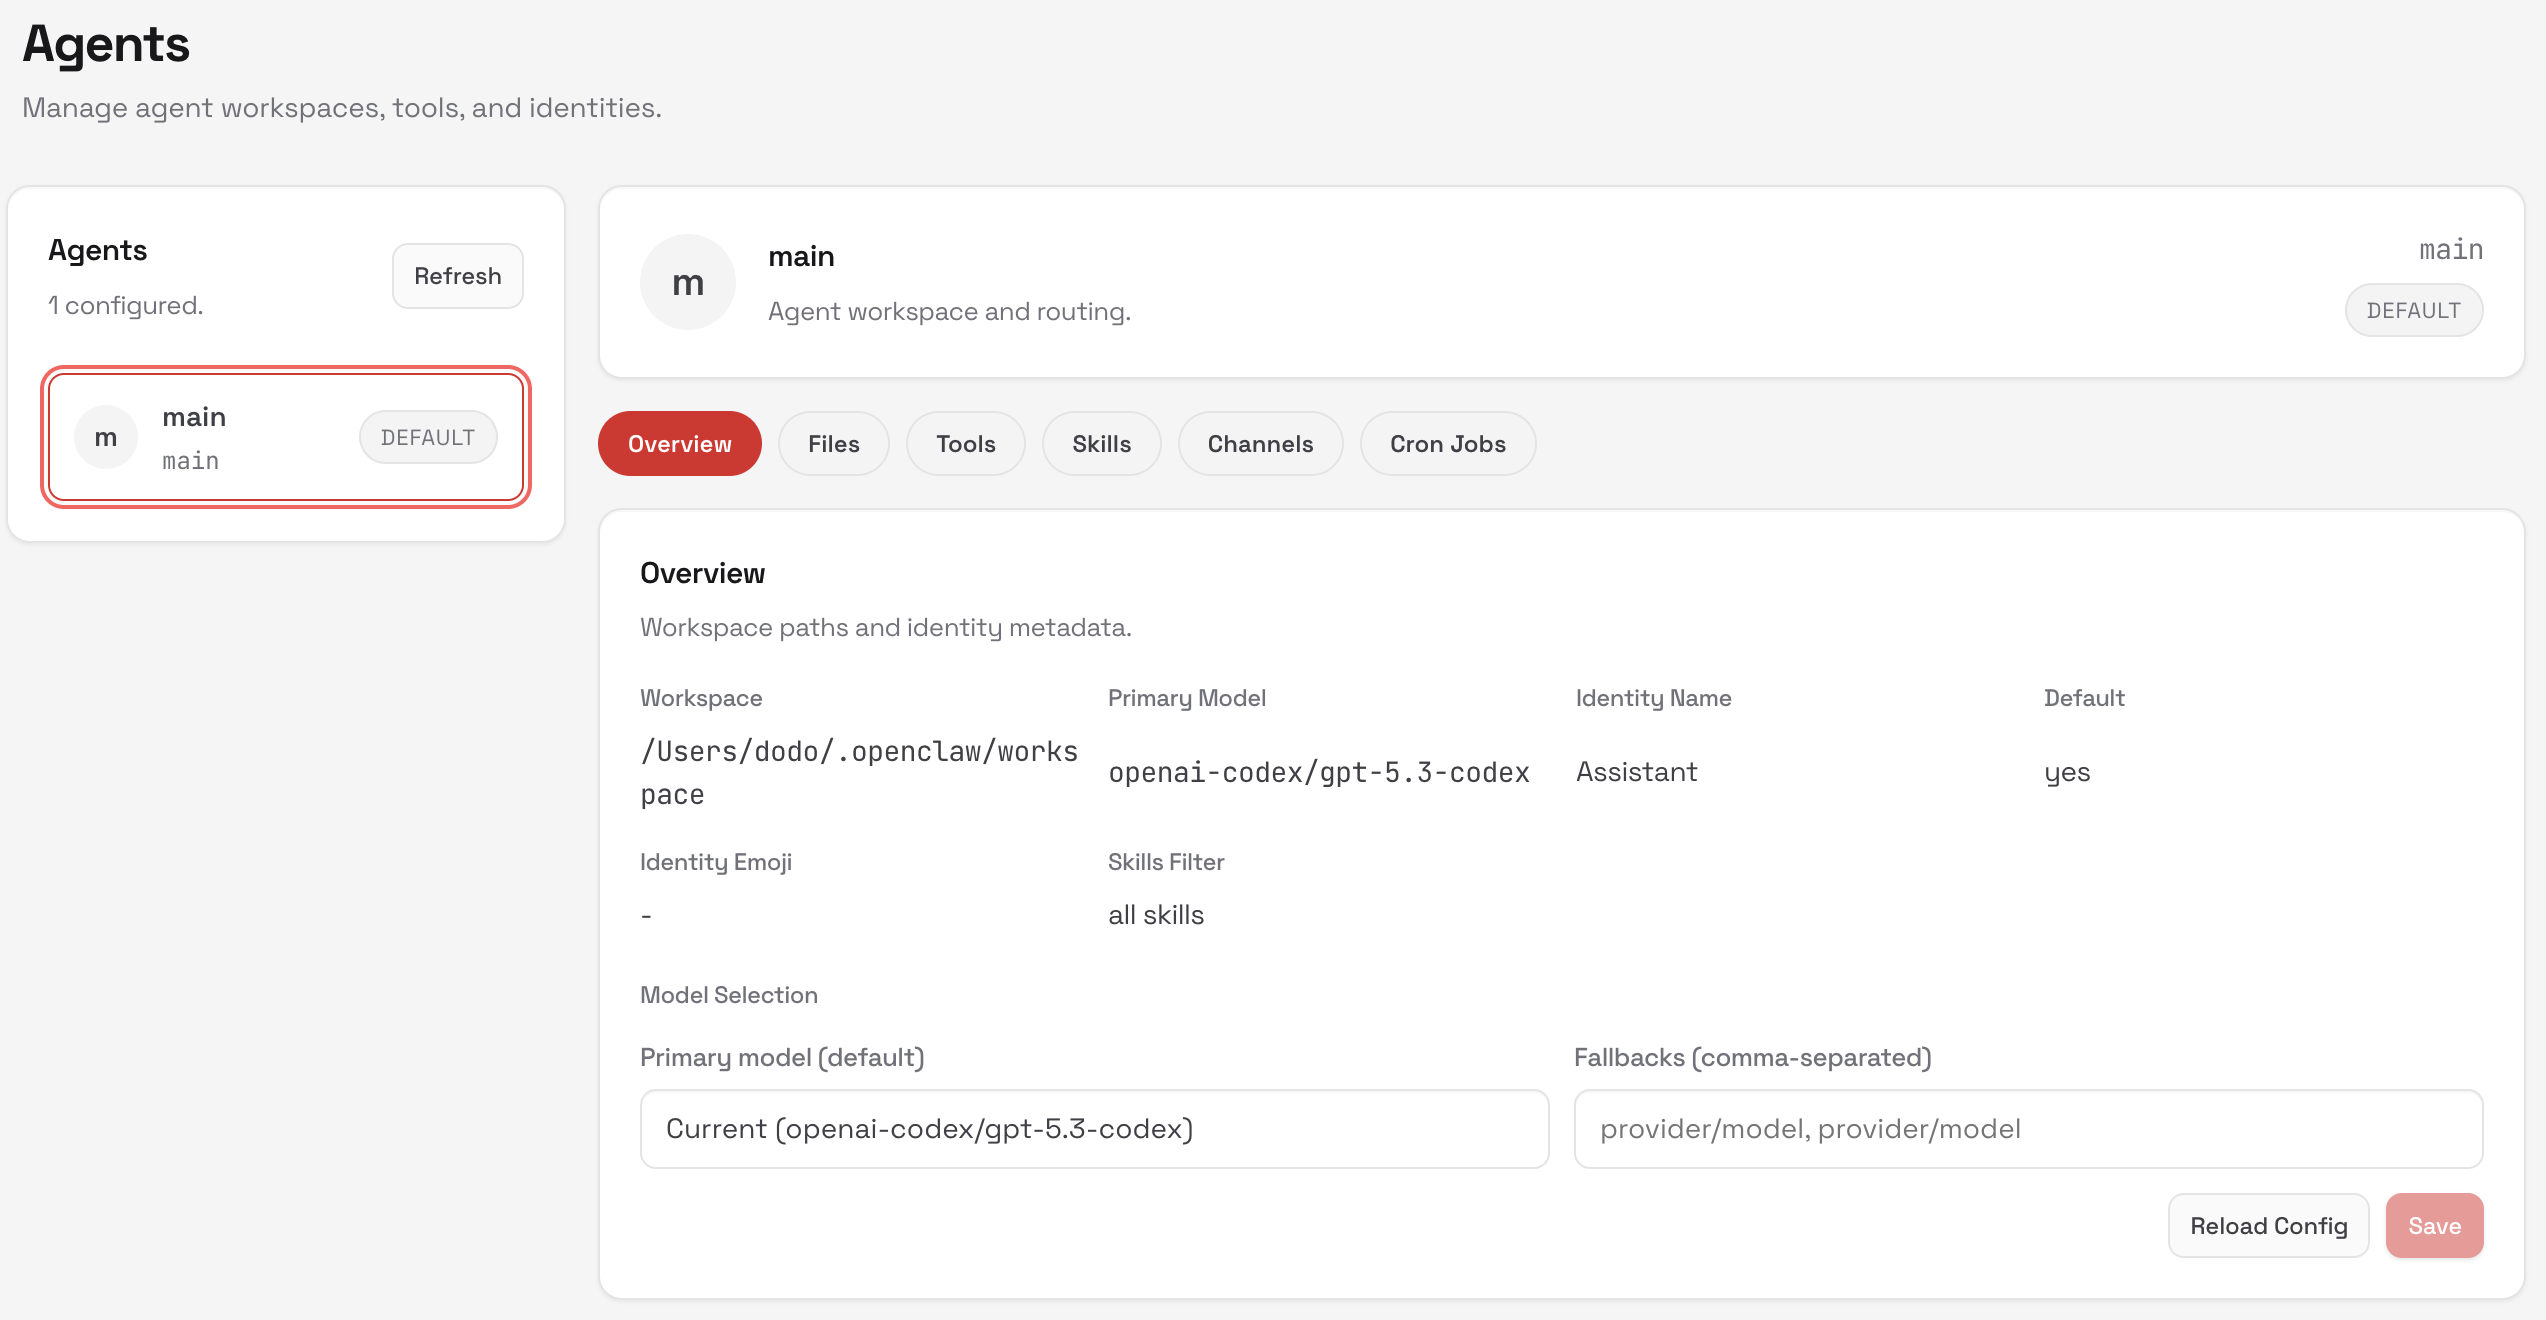Switch to the Overview tab
The image size is (2546, 1320).
tap(679, 444)
